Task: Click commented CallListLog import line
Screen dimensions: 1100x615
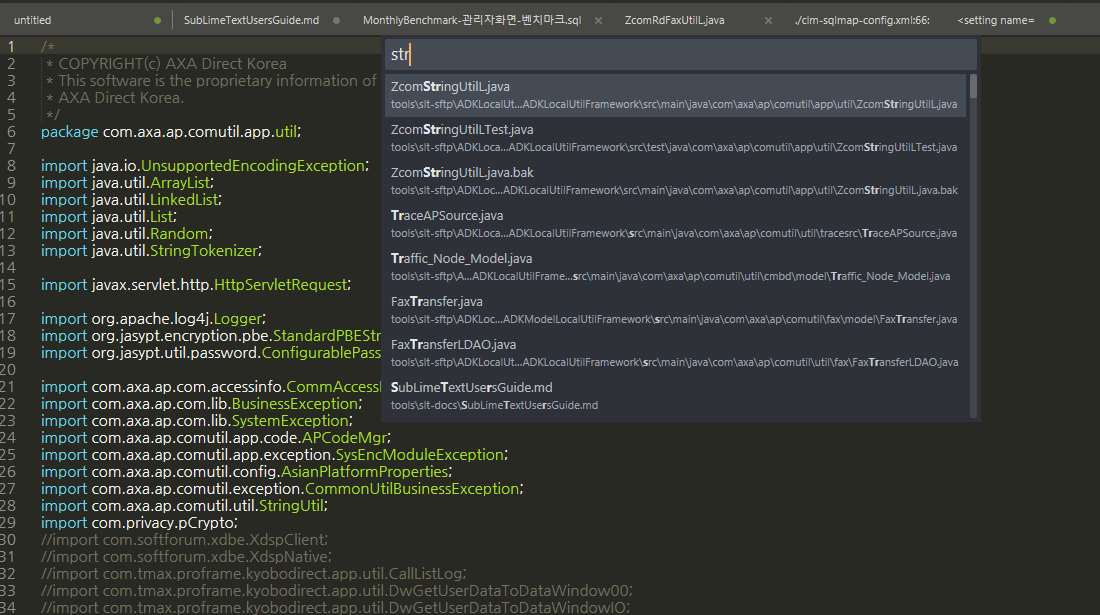Action: click(253, 574)
